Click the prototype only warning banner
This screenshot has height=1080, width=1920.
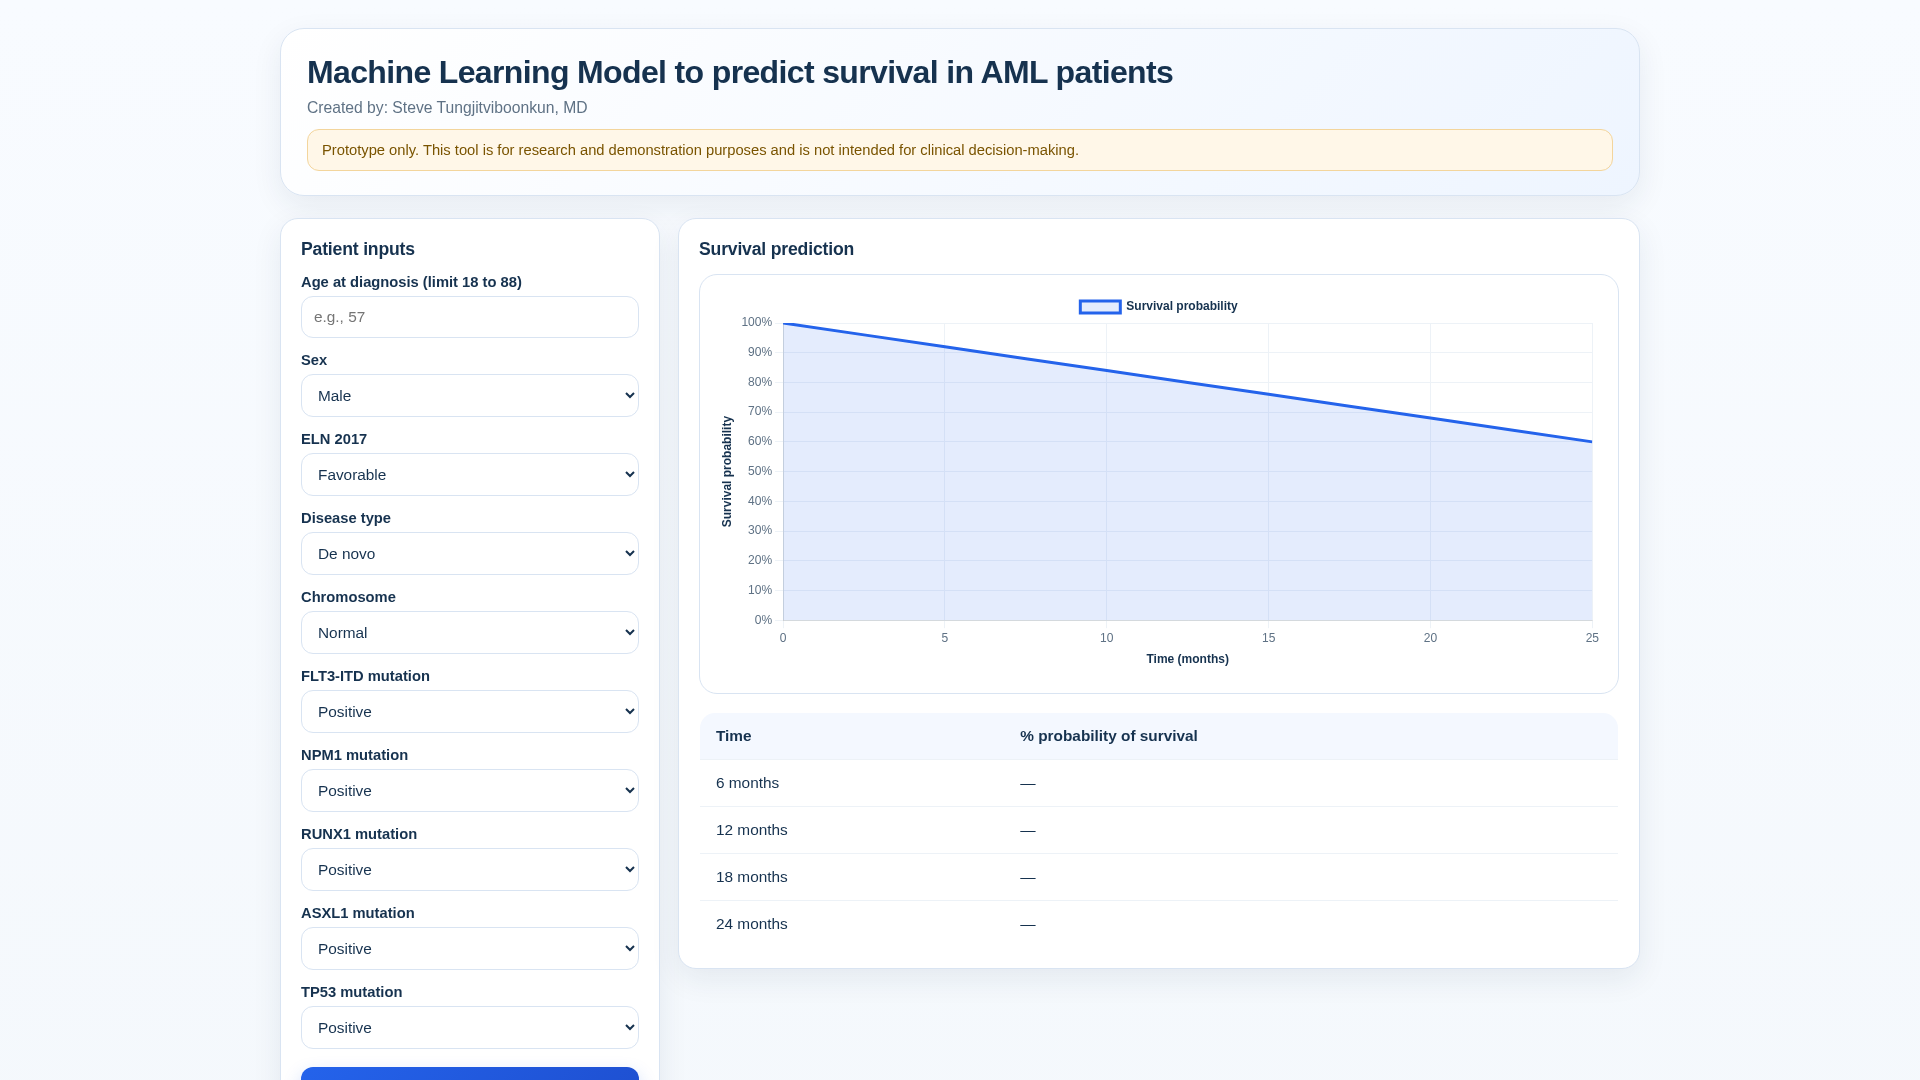pyautogui.click(x=960, y=150)
